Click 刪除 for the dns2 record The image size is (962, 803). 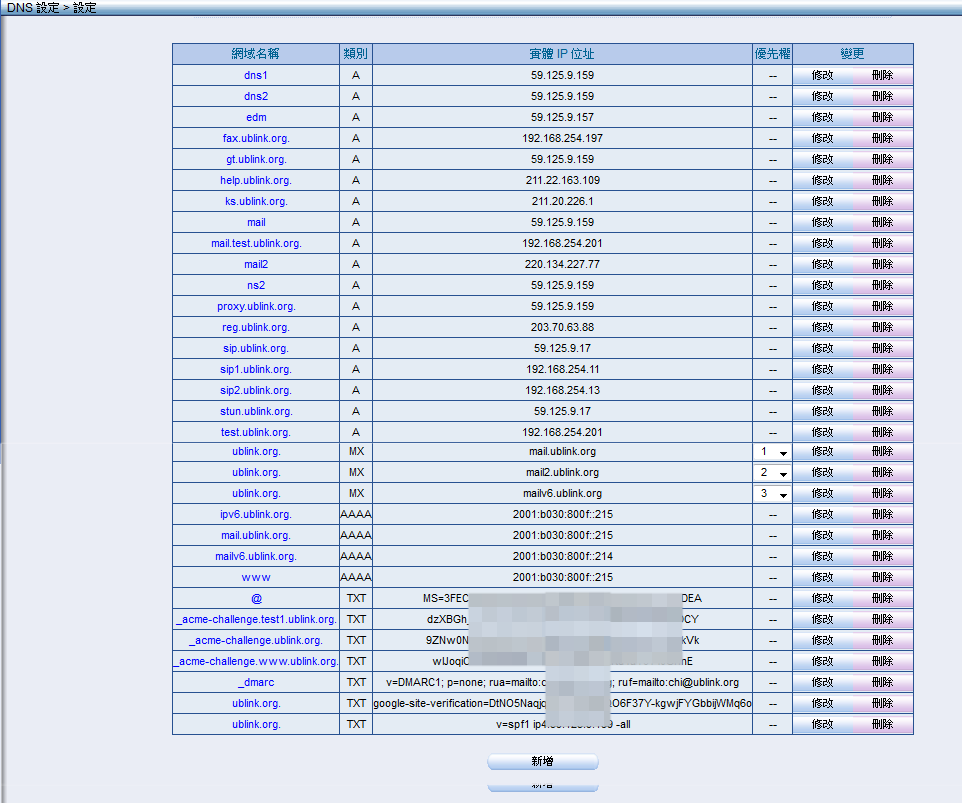[882, 96]
